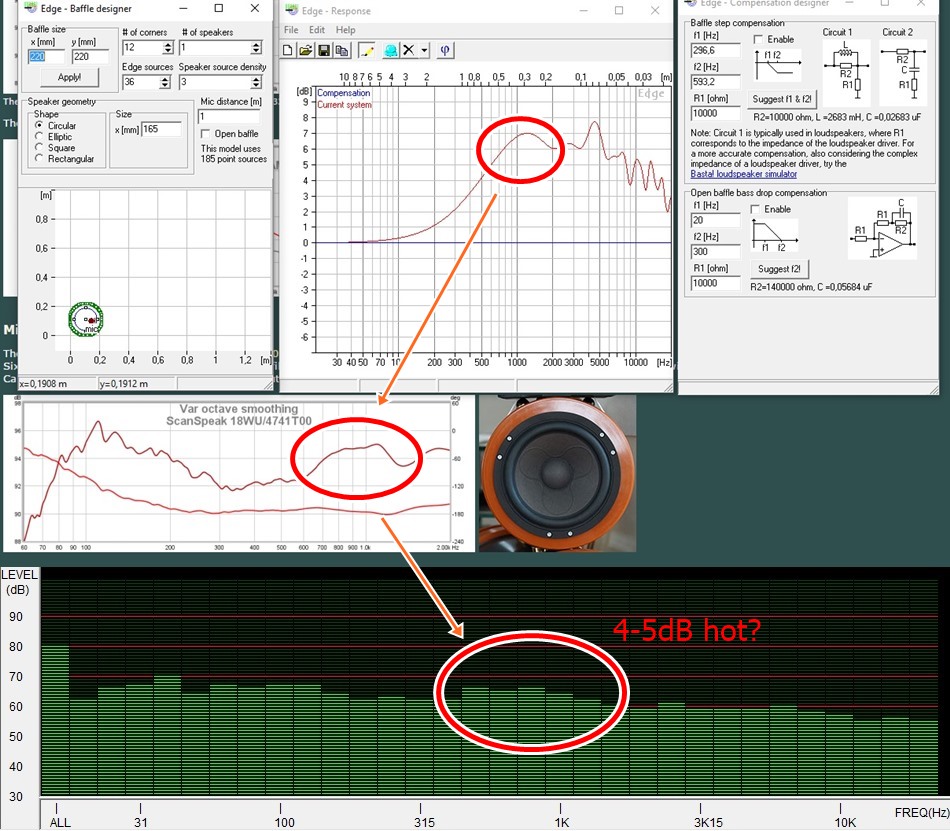Click the cyan overlay toolbar icon

(x=391, y=50)
